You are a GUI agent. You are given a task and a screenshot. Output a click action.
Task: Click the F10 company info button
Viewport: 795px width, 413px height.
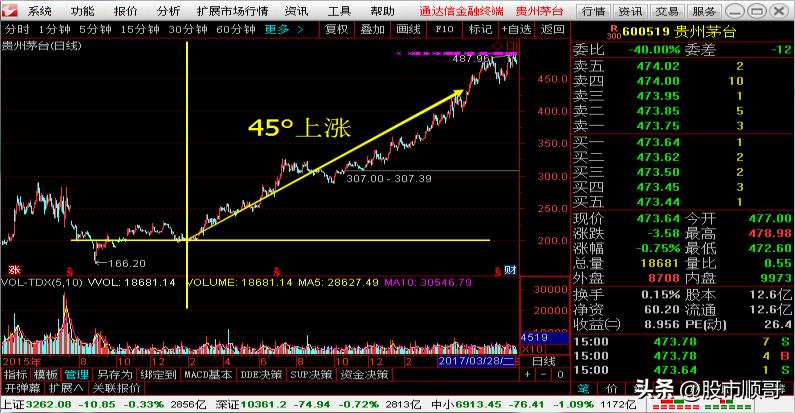point(444,29)
